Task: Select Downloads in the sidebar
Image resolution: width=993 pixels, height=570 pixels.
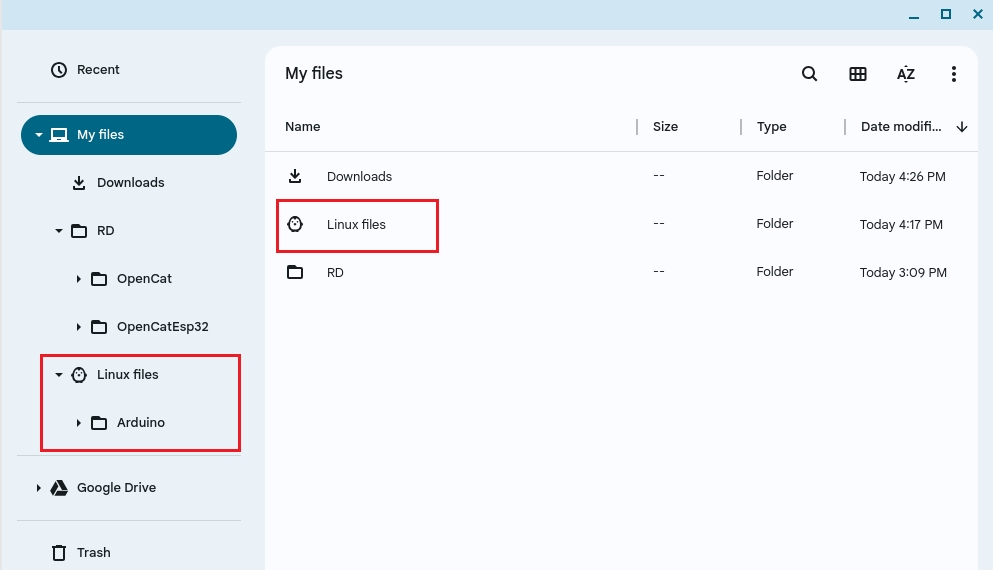Action: (130, 183)
